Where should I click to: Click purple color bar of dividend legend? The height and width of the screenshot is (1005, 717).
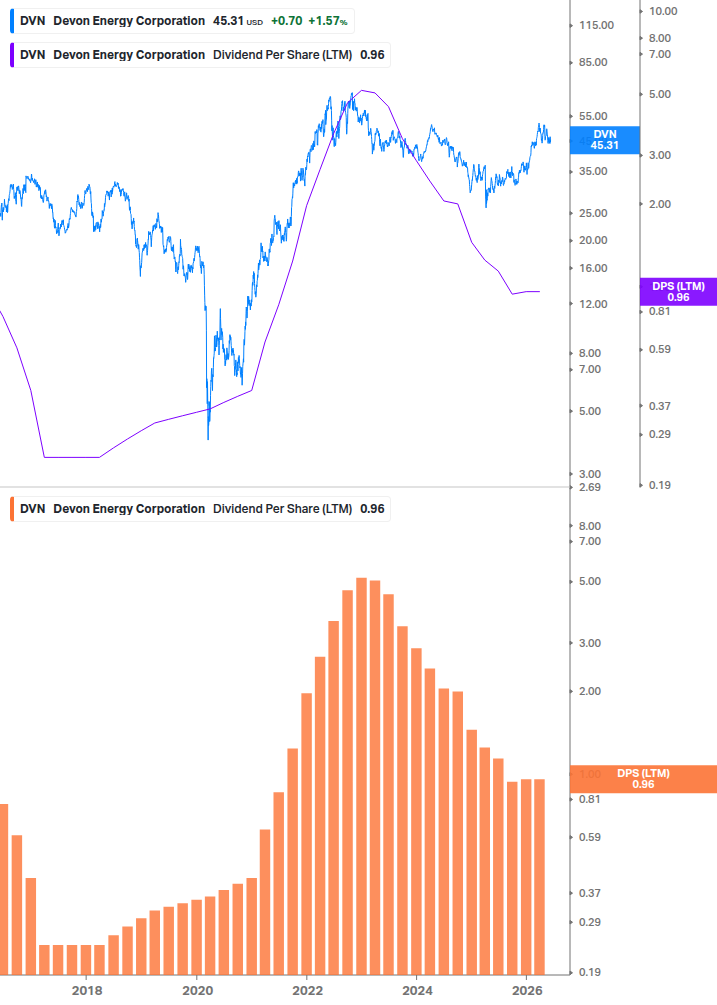click(12, 55)
